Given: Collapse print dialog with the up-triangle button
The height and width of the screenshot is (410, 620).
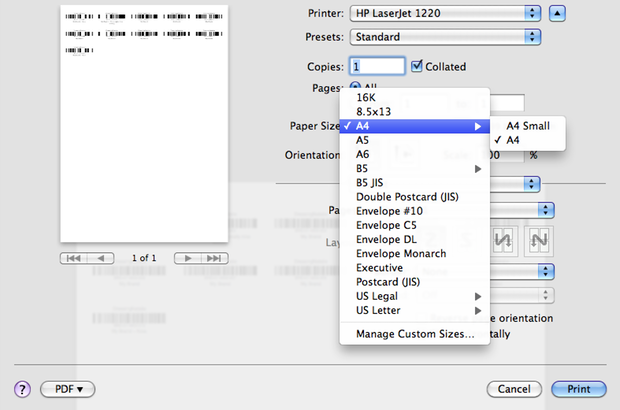Looking at the screenshot, I should pyautogui.click(x=557, y=13).
